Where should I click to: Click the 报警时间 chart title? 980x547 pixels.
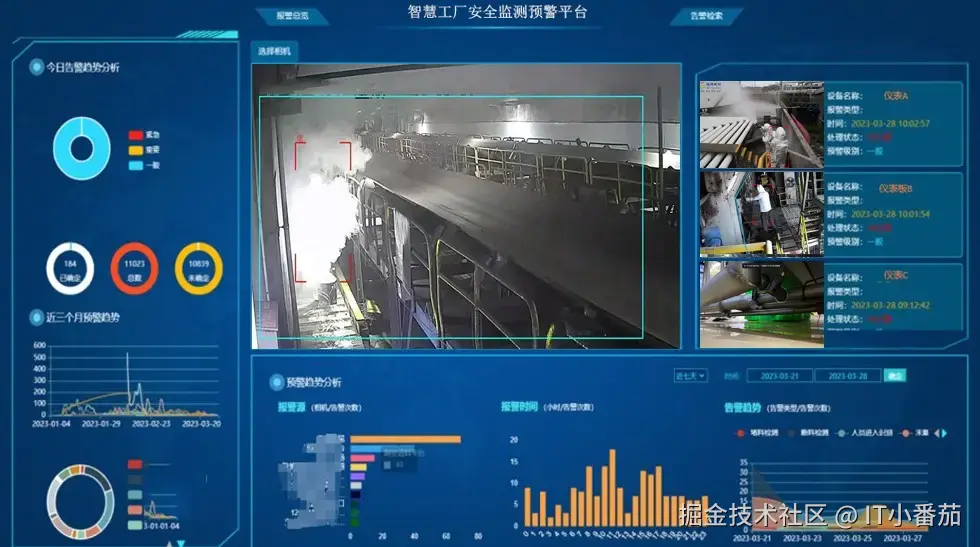click(519, 407)
